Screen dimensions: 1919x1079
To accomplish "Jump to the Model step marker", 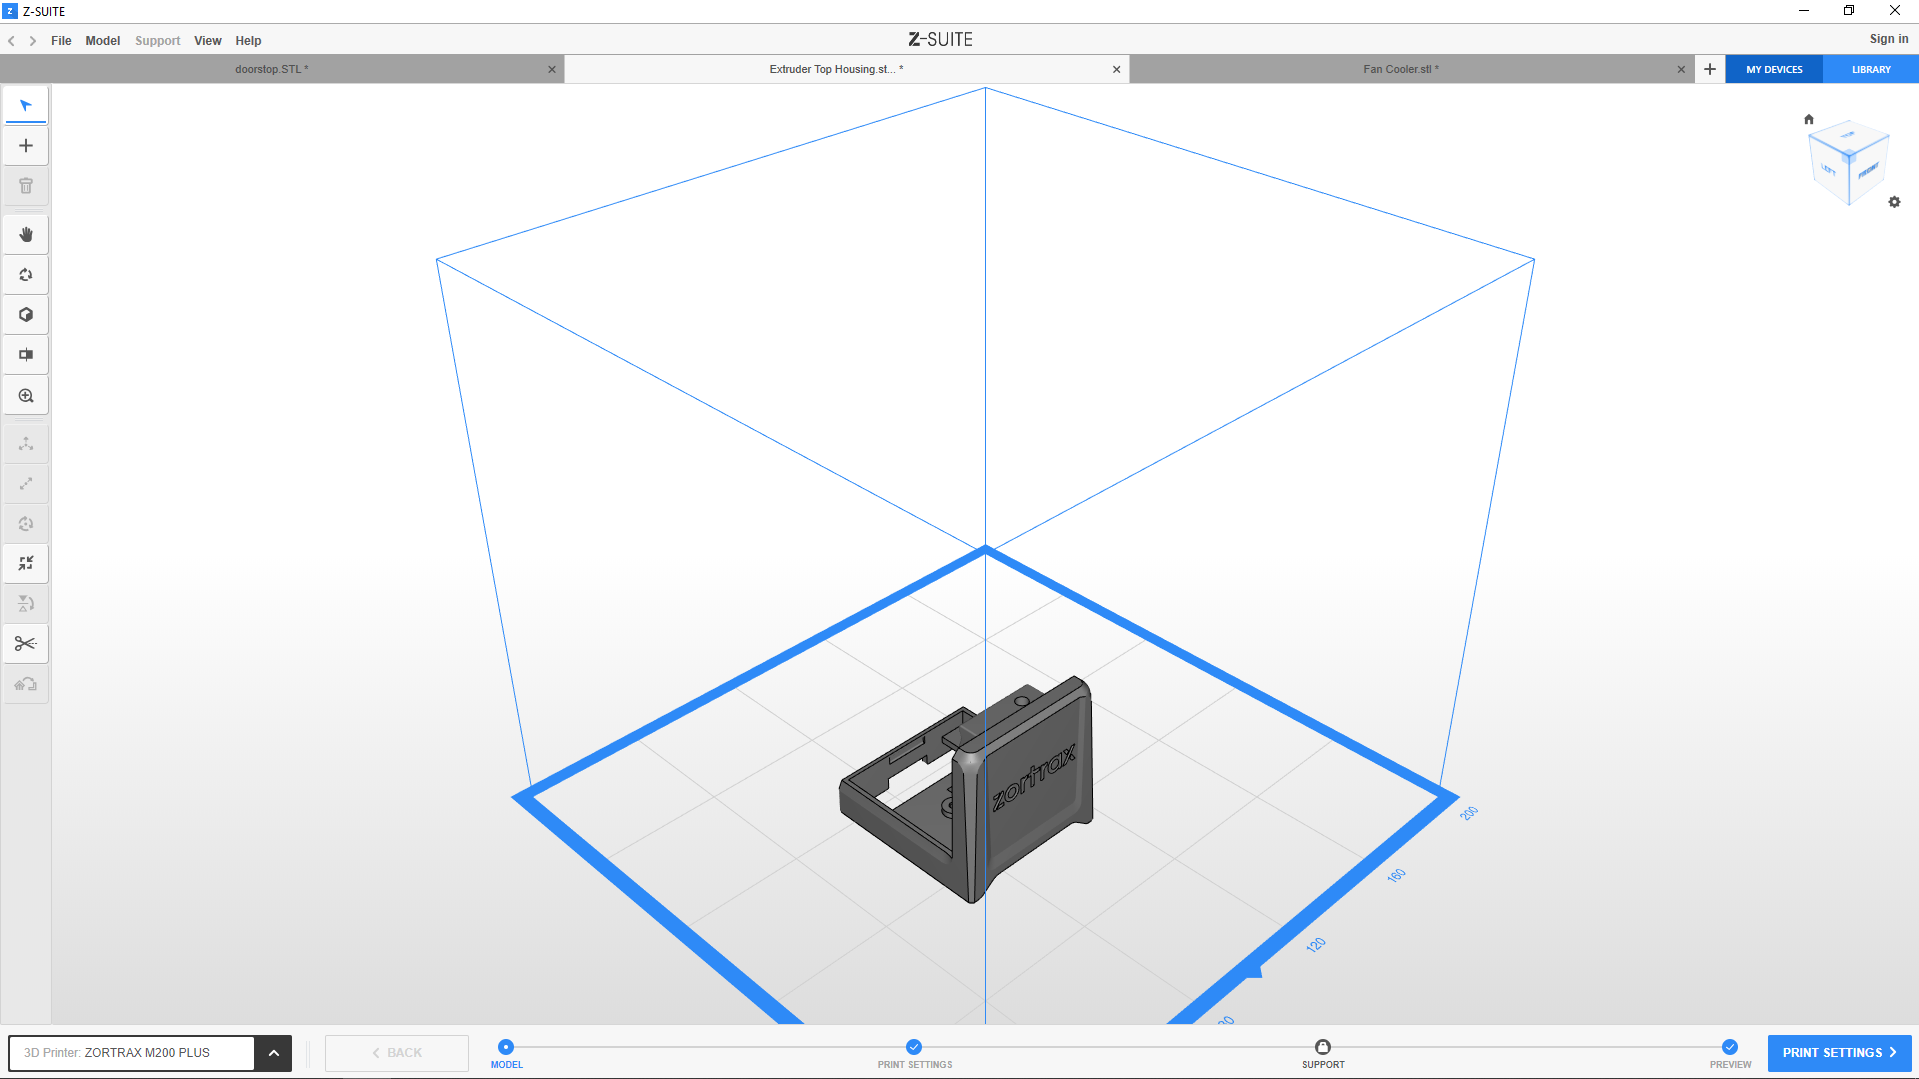I will [506, 1047].
